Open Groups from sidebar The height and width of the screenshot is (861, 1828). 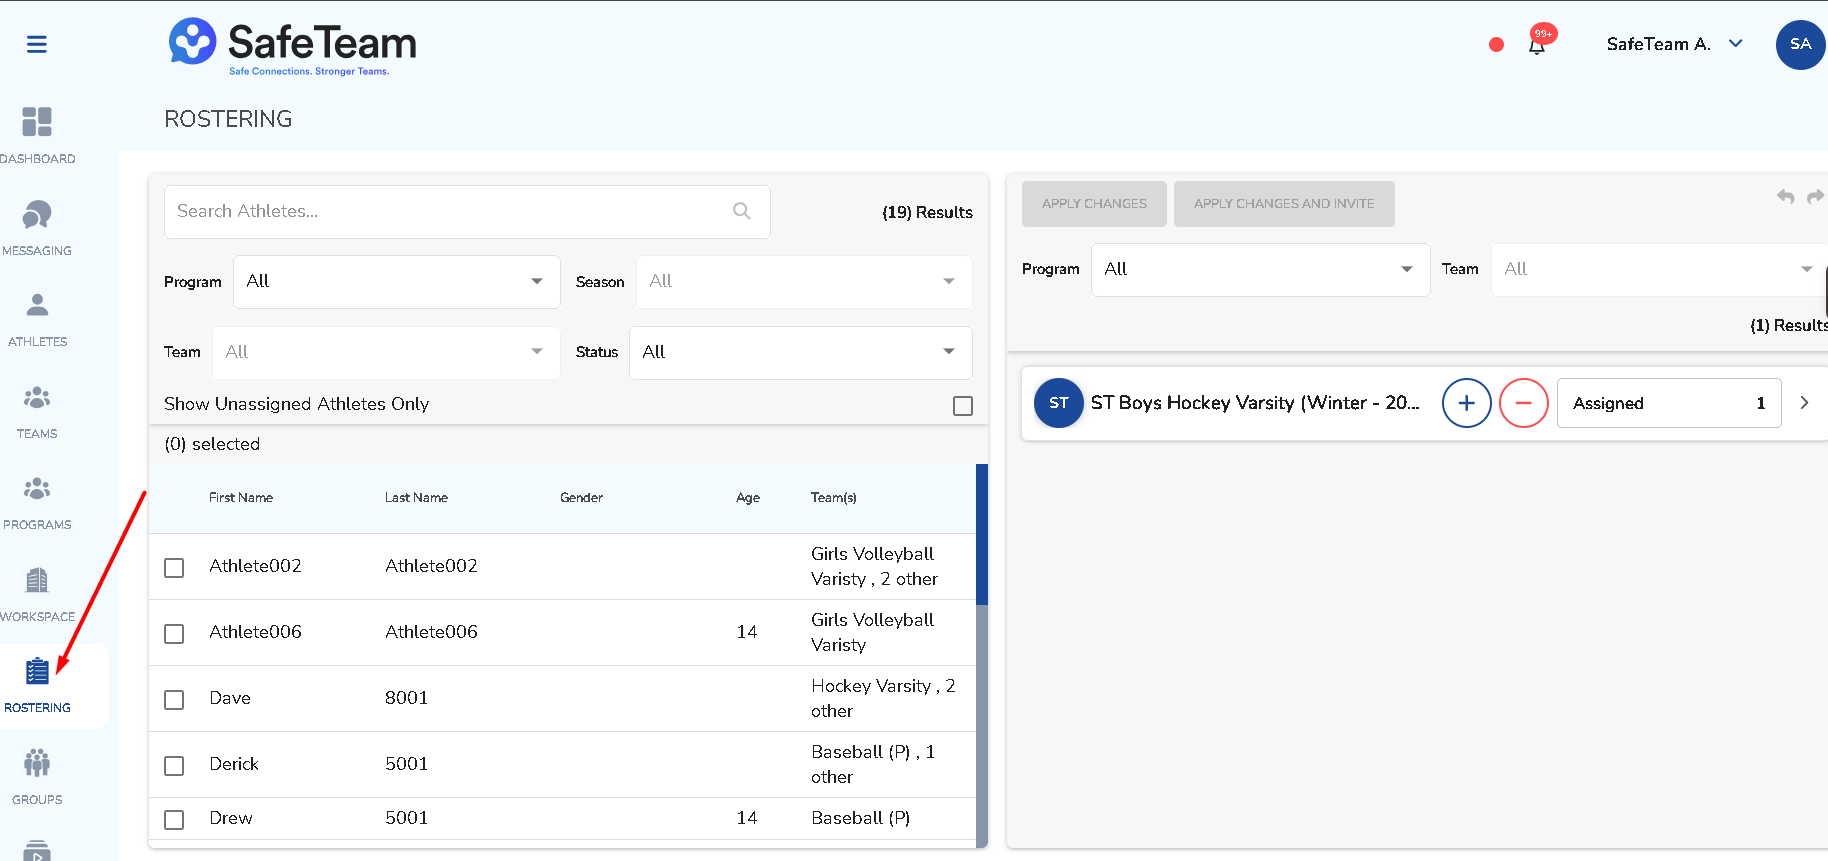[x=37, y=777]
